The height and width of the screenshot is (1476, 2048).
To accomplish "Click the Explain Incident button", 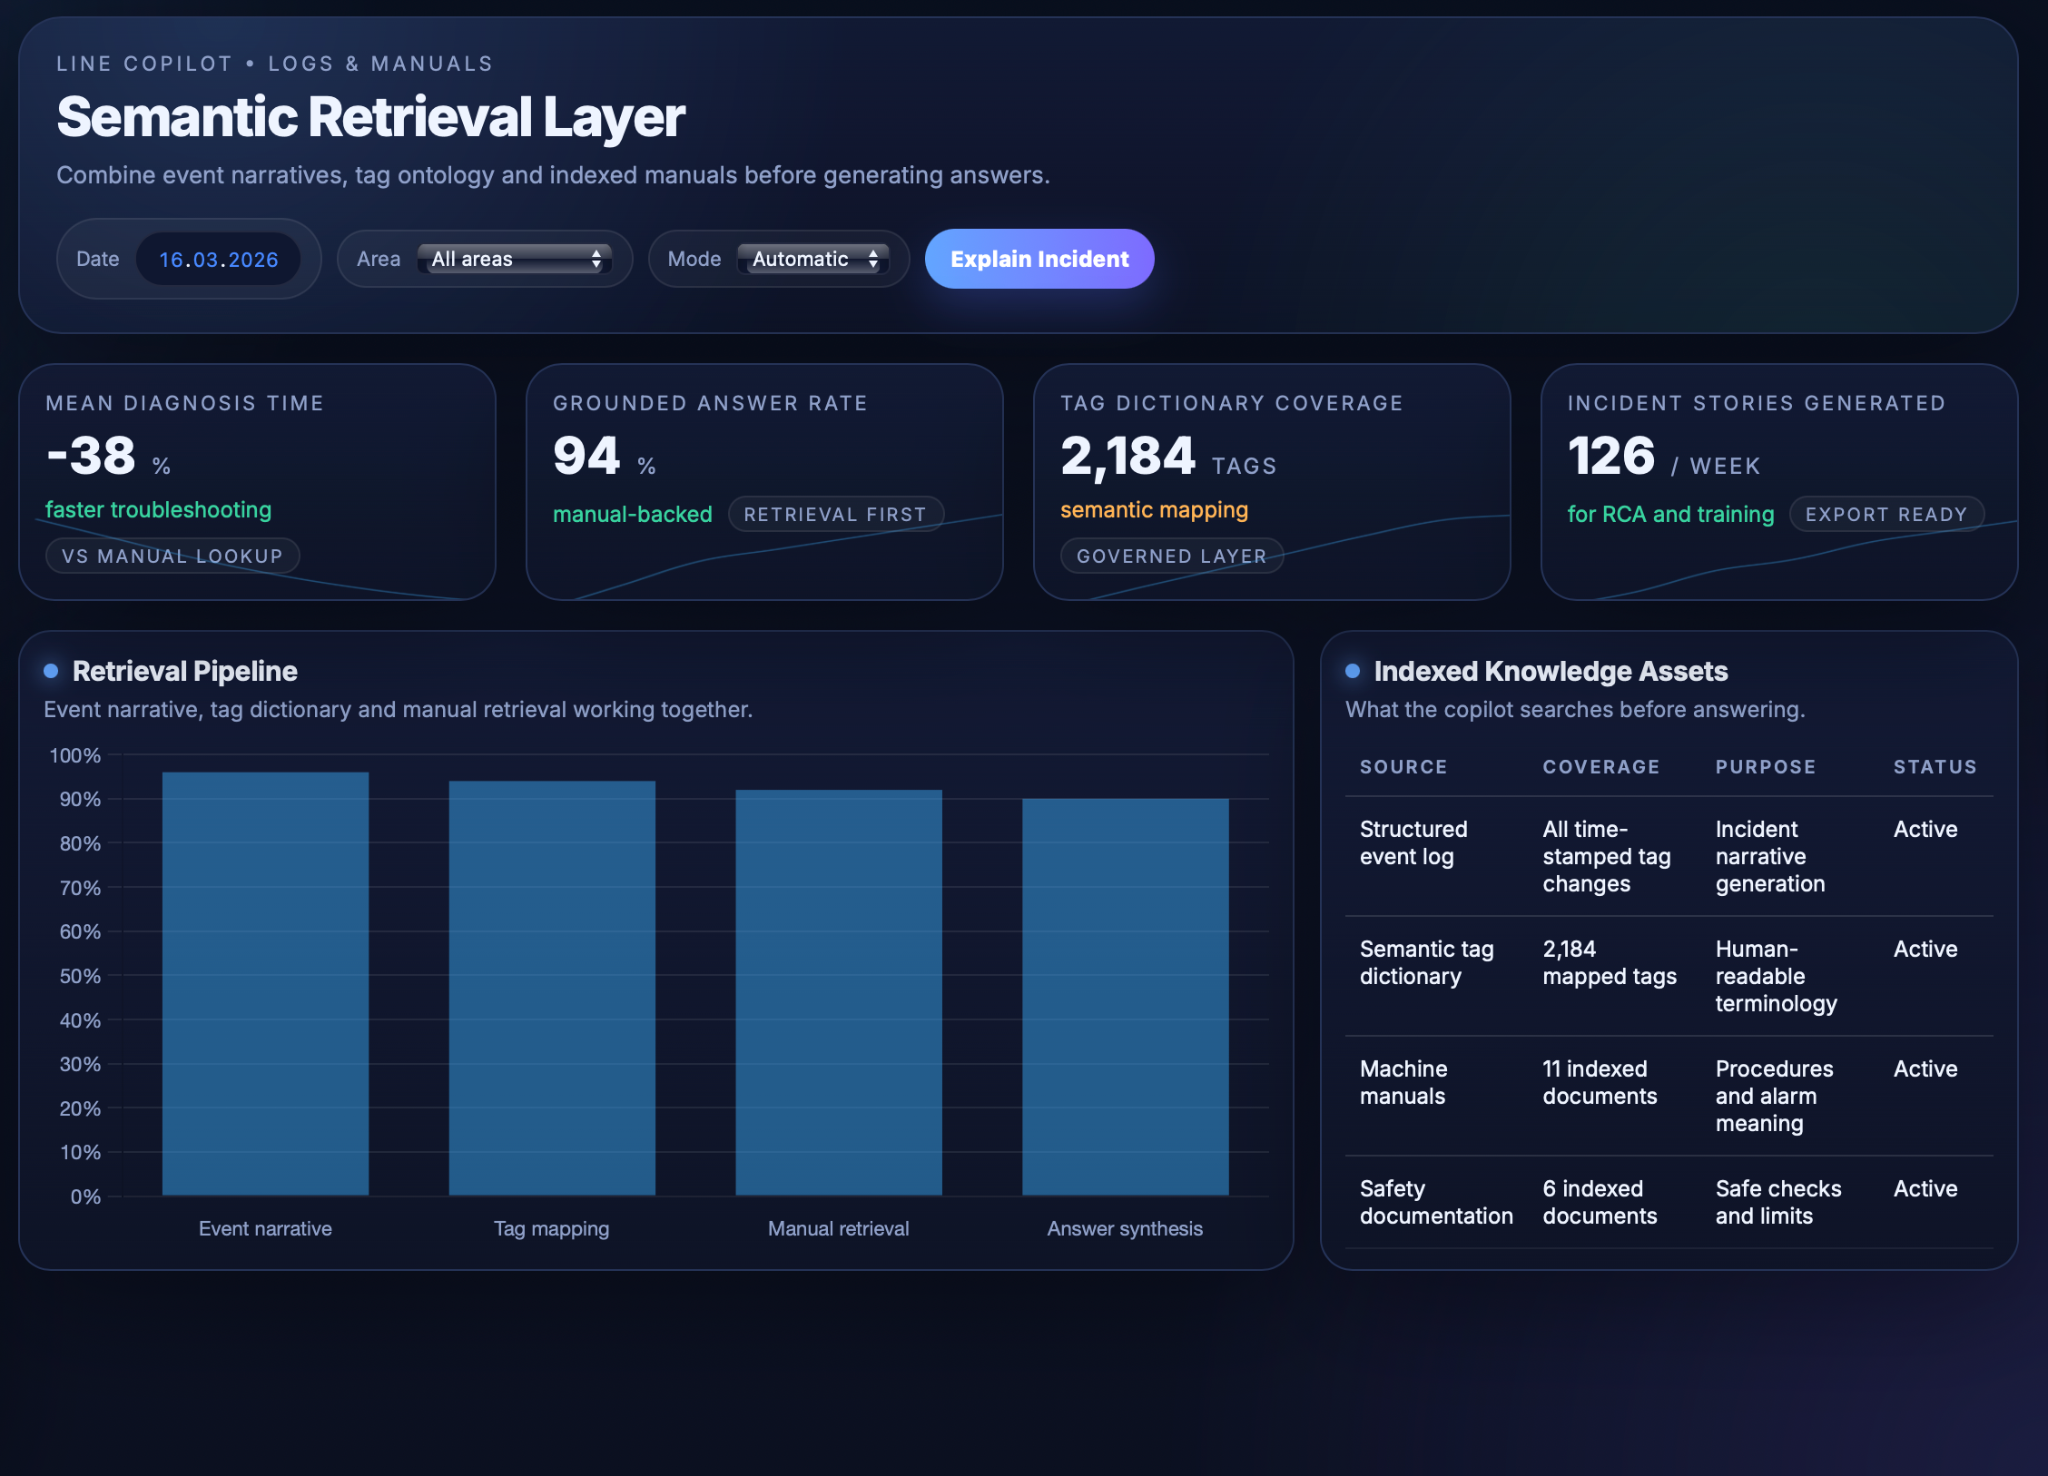I will [1039, 259].
